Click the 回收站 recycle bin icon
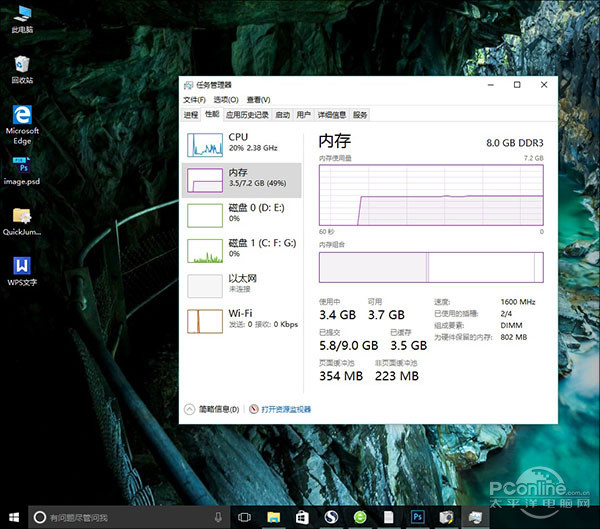 (x=22, y=70)
